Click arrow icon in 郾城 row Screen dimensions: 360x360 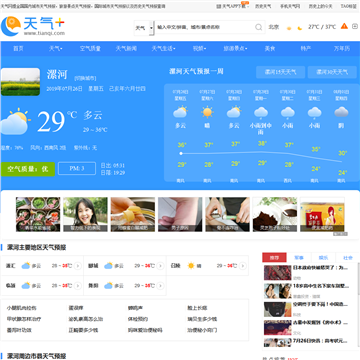(x=160, y=266)
